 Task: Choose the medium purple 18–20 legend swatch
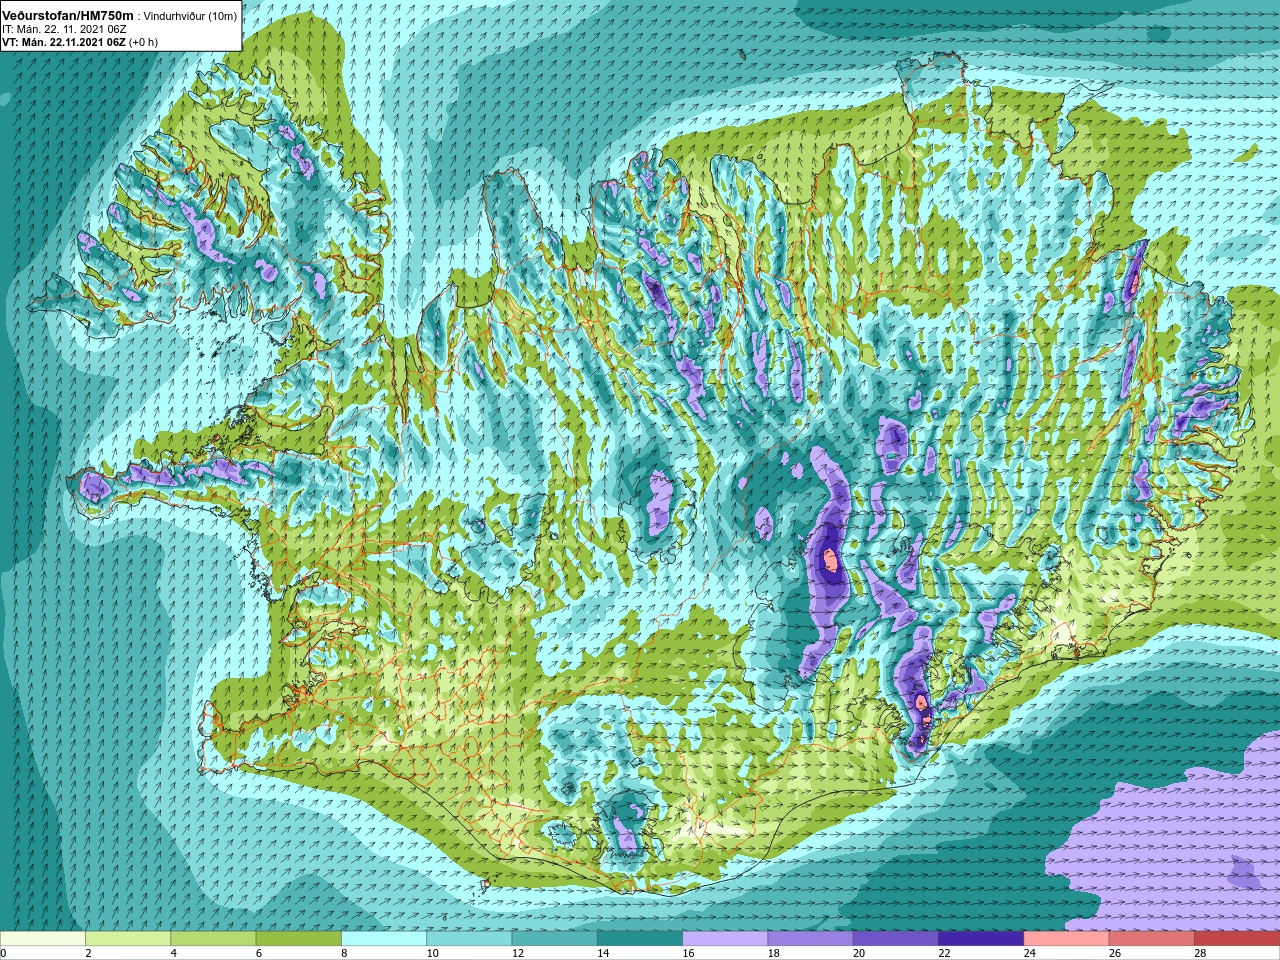pyautogui.click(x=810, y=939)
